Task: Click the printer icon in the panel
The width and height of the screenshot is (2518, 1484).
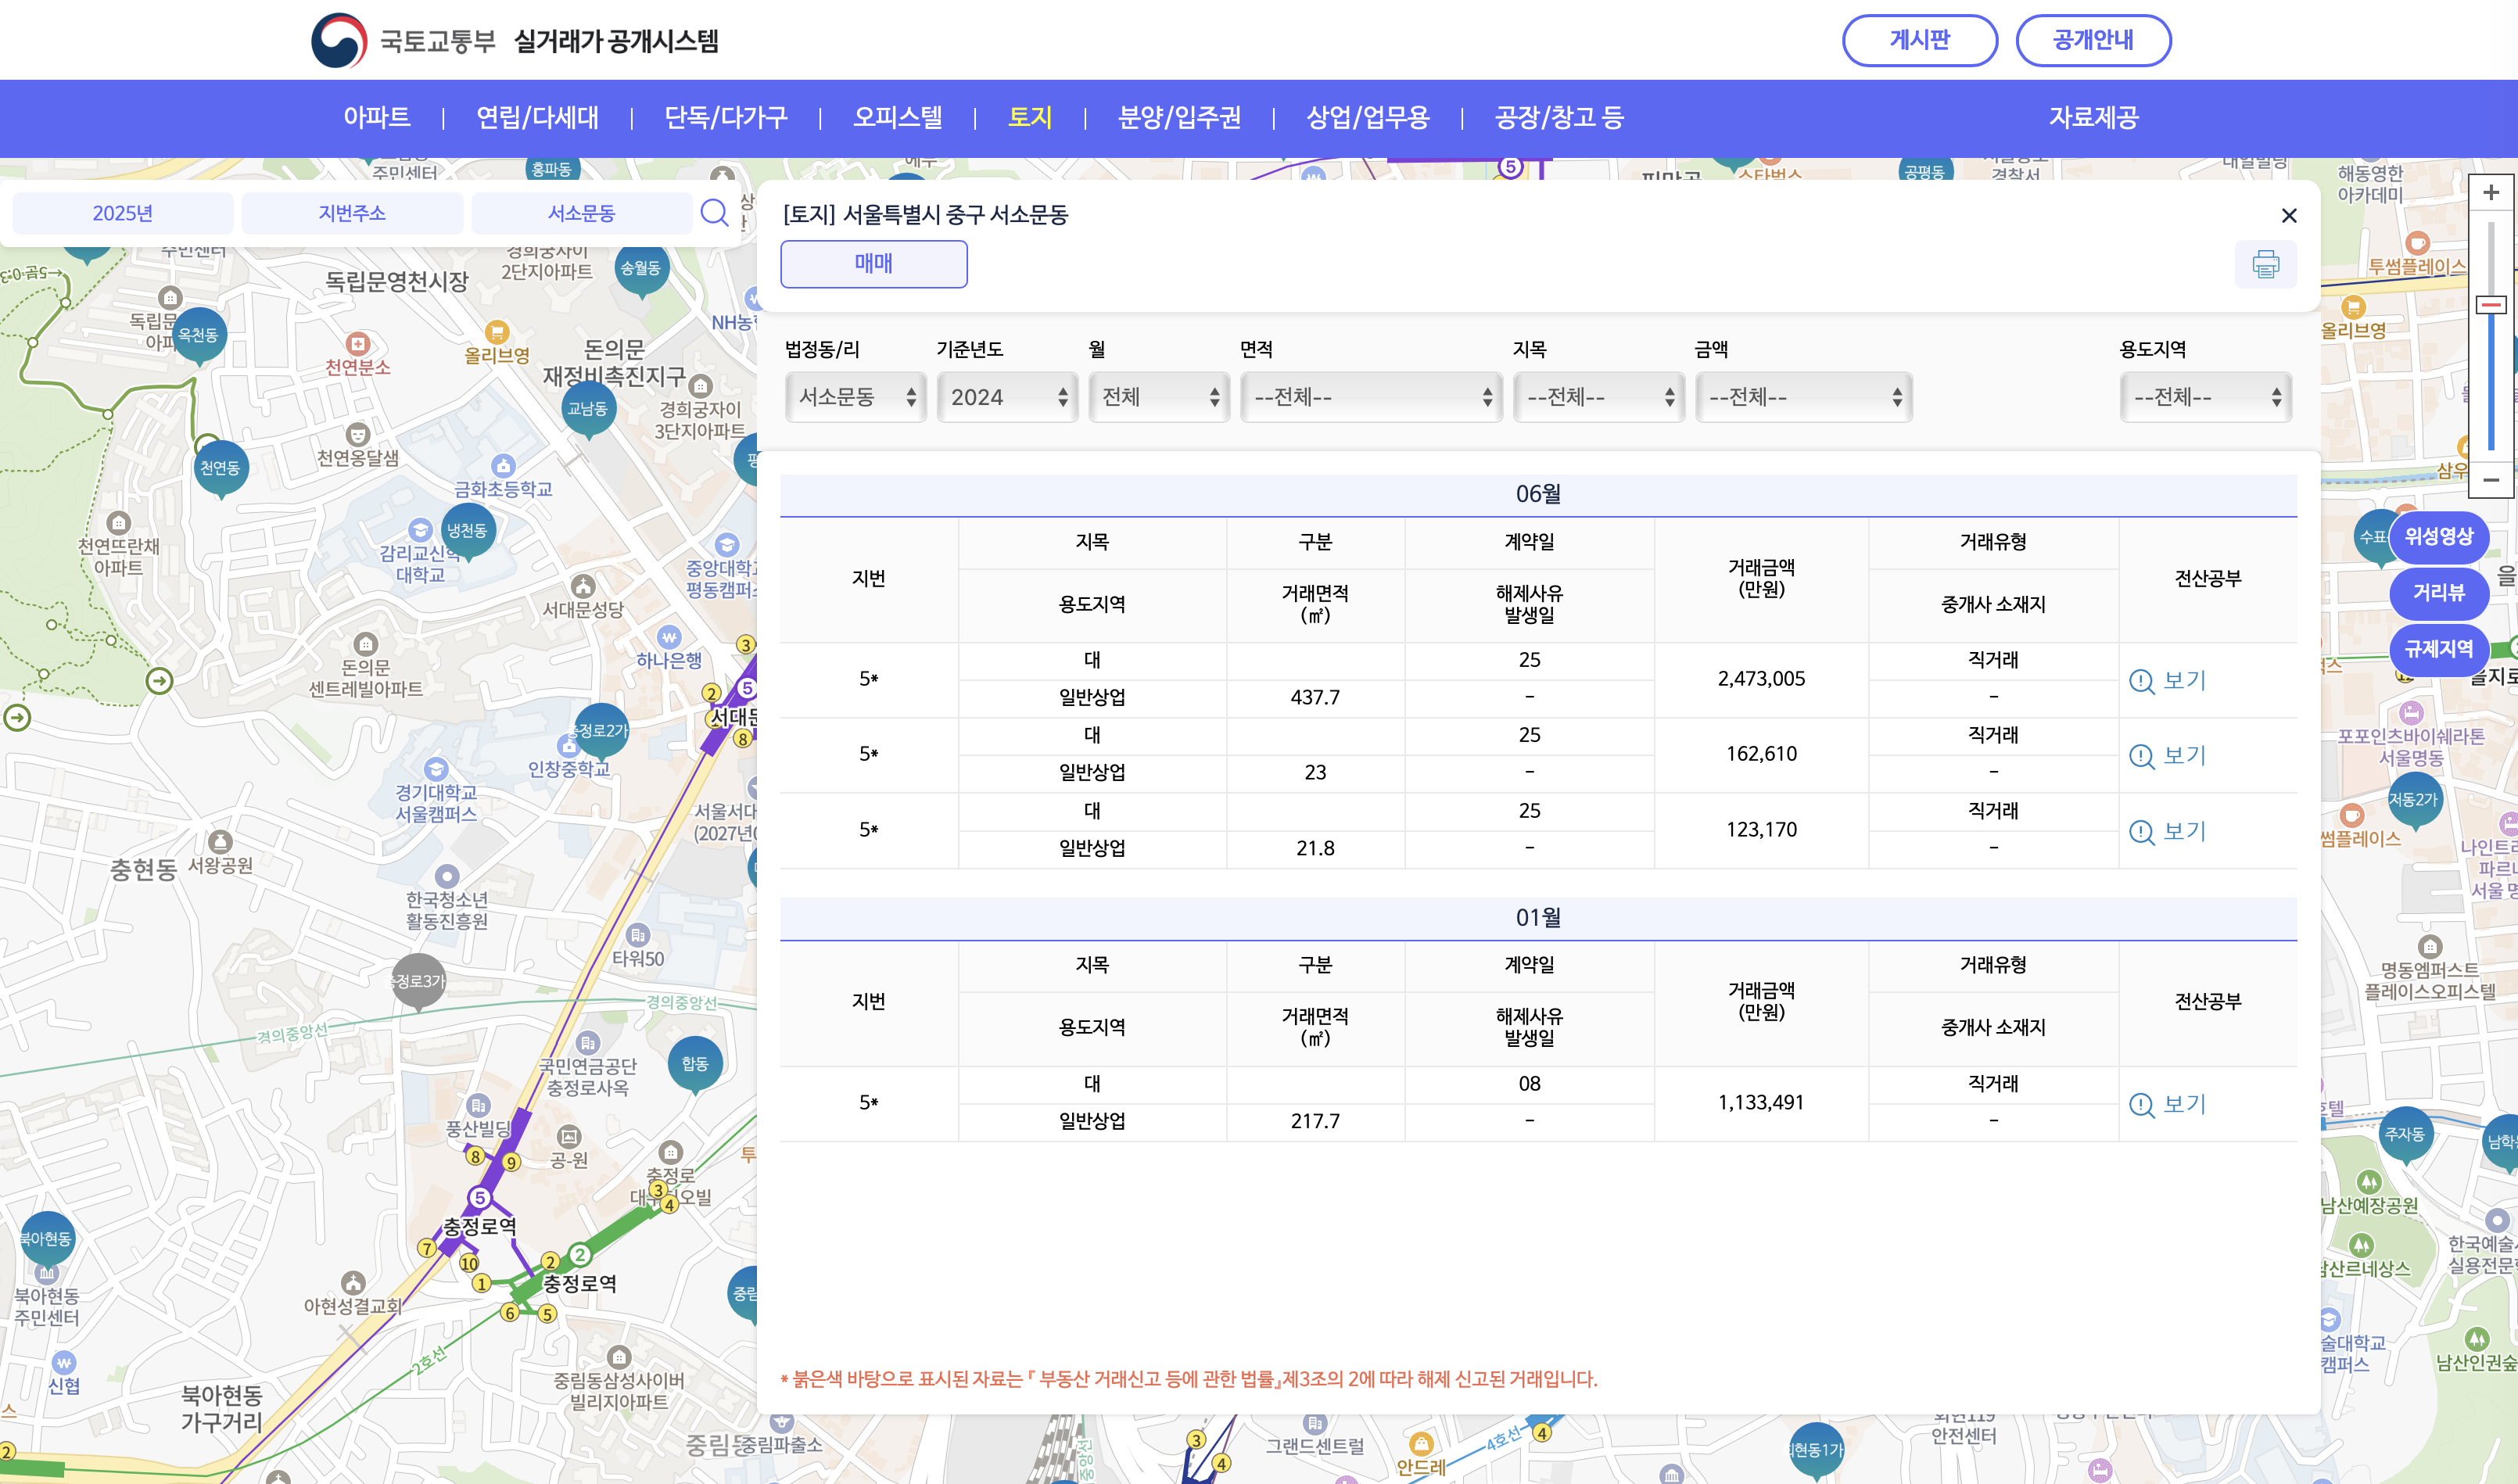Action: pos(2265,264)
